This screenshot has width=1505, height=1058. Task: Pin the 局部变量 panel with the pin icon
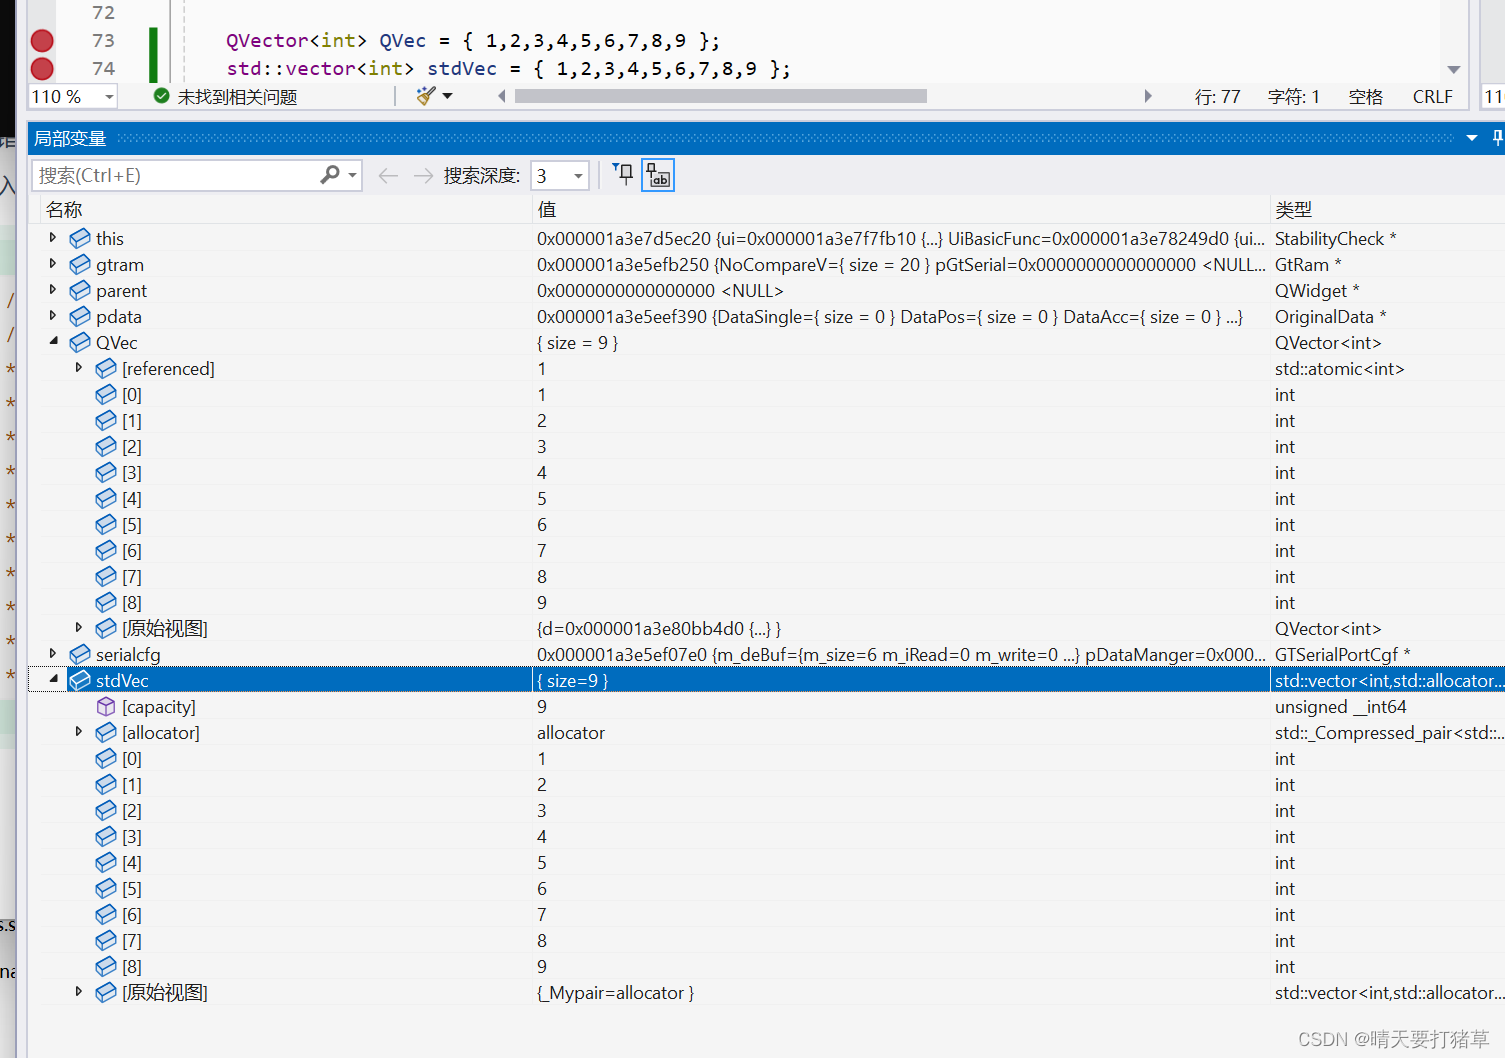(x=1497, y=137)
